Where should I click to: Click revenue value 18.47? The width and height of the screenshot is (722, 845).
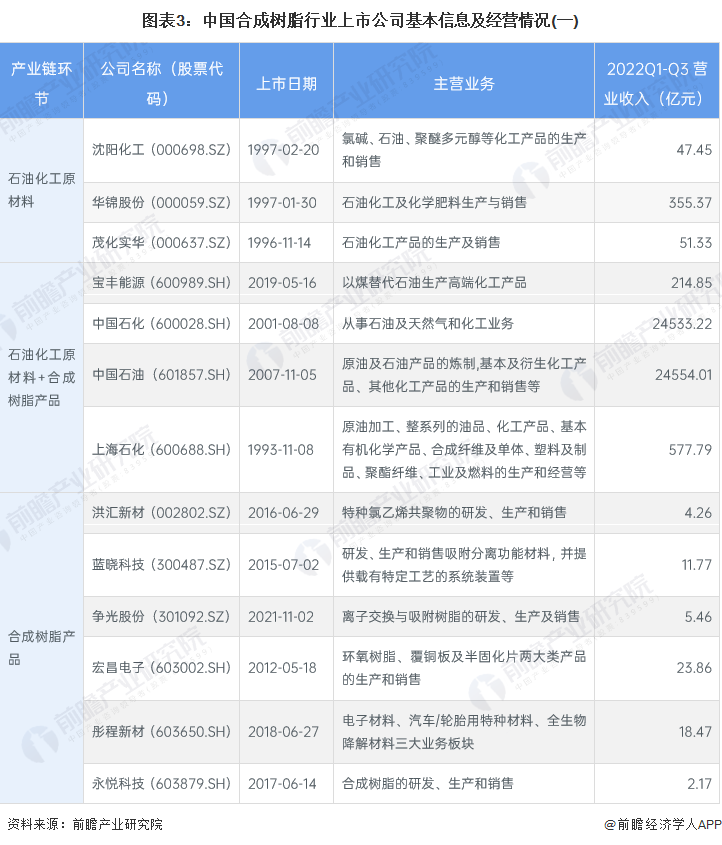(x=695, y=732)
